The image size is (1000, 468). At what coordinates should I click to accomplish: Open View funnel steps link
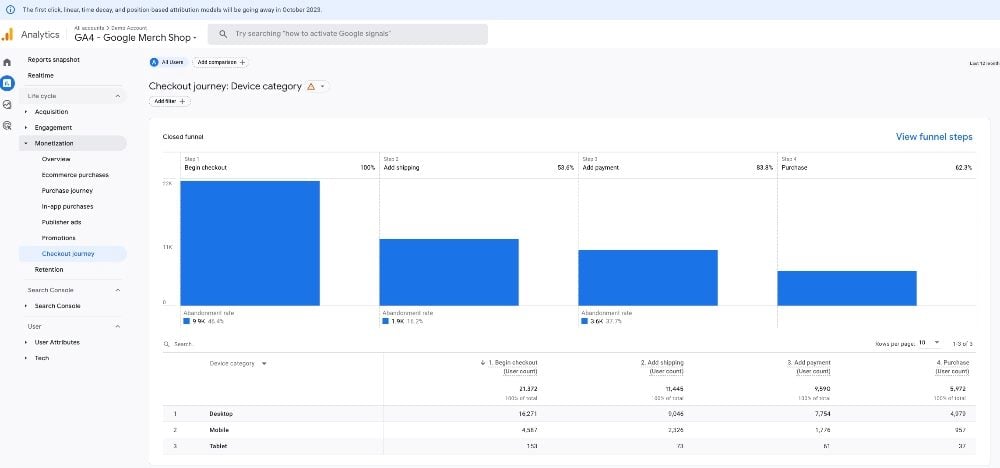(x=934, y=136)
